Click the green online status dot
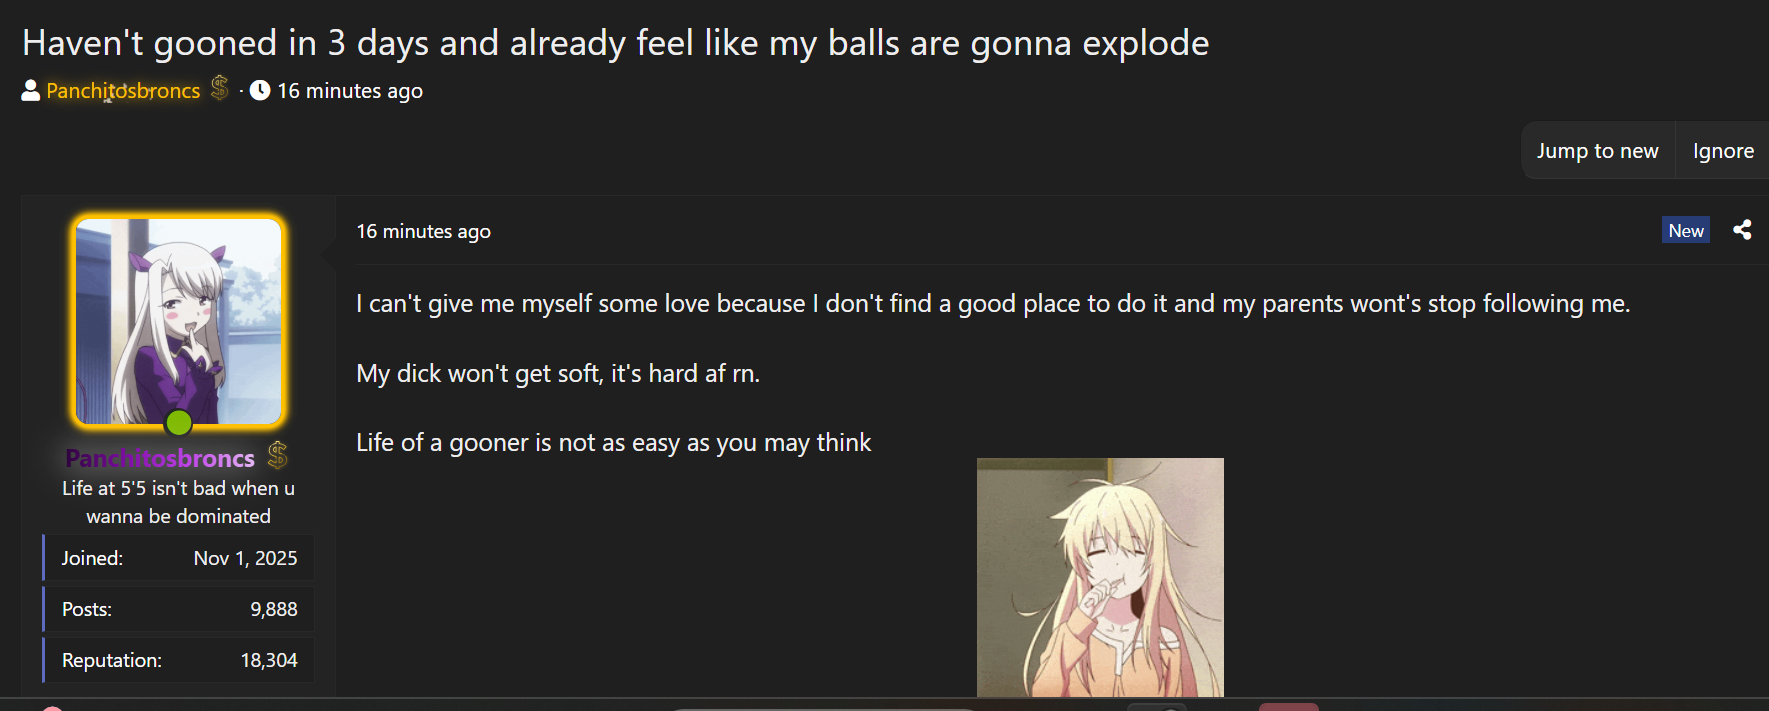The width and height of the screenshot is (1769, 711). (179, 423)
